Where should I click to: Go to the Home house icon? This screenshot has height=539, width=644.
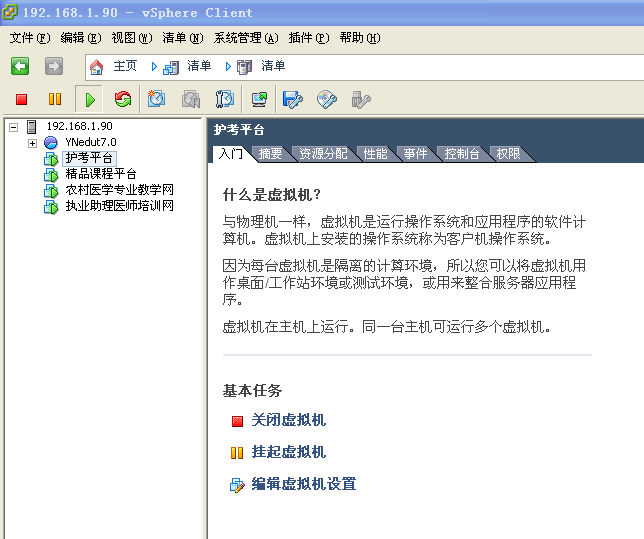tap(97, 67)
